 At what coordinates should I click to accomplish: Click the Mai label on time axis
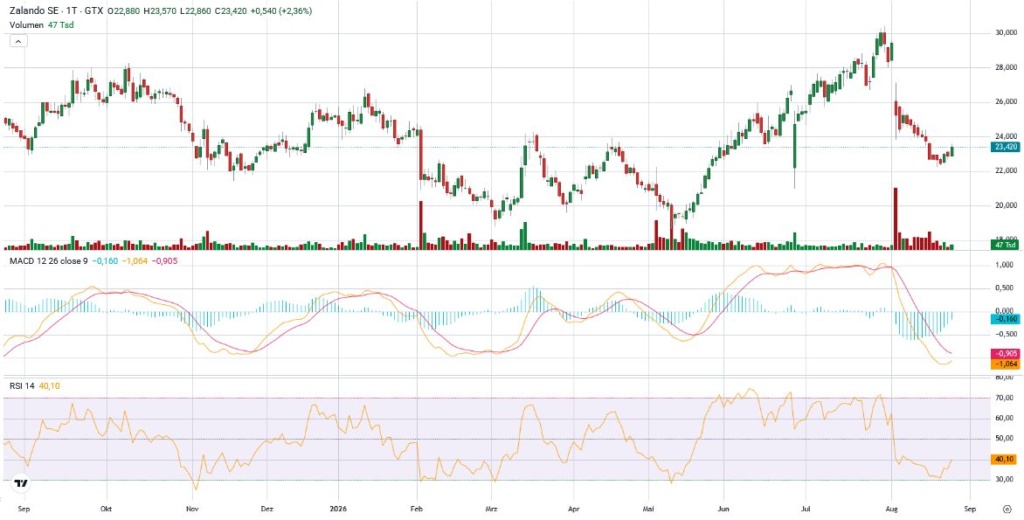coord(648,507)
